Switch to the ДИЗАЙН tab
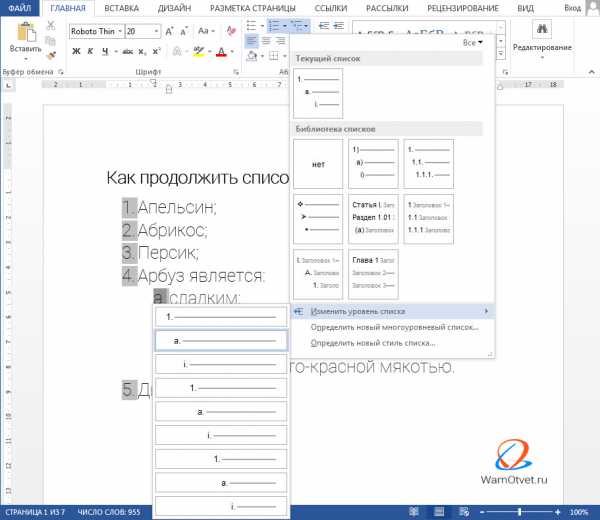The image size is (600, 520). (174, 8)
